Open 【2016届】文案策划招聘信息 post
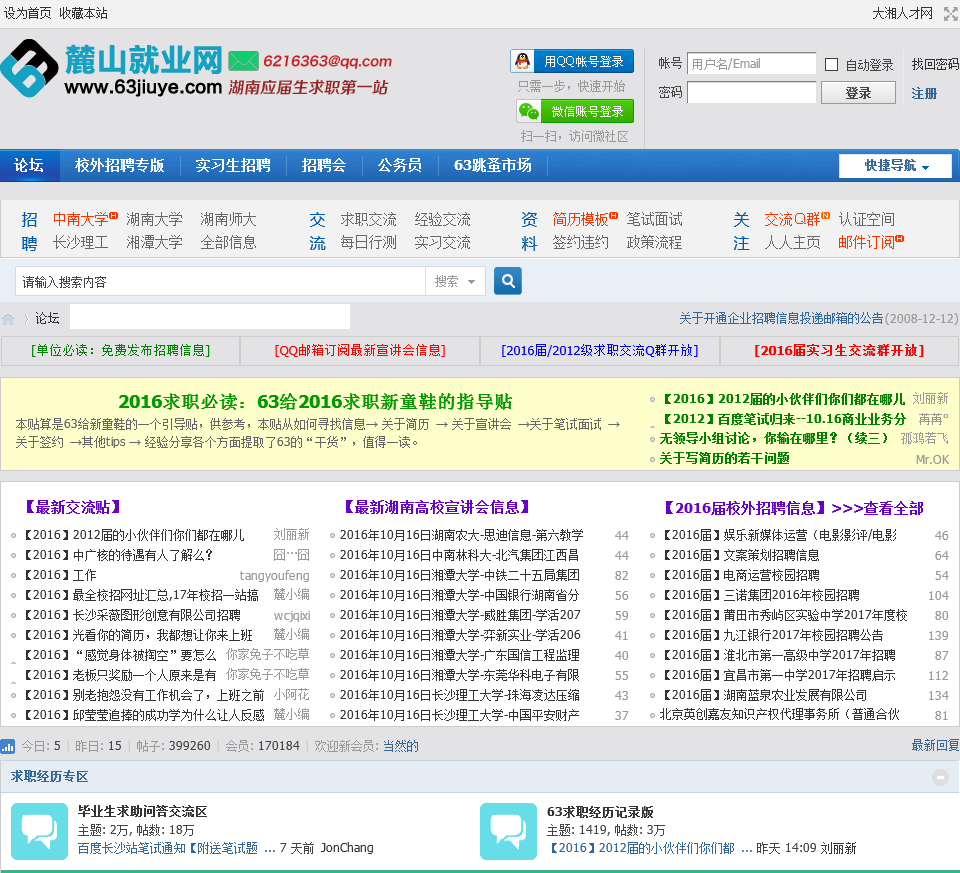This screenshot has width=960, height=873. [x=740, y=555]
